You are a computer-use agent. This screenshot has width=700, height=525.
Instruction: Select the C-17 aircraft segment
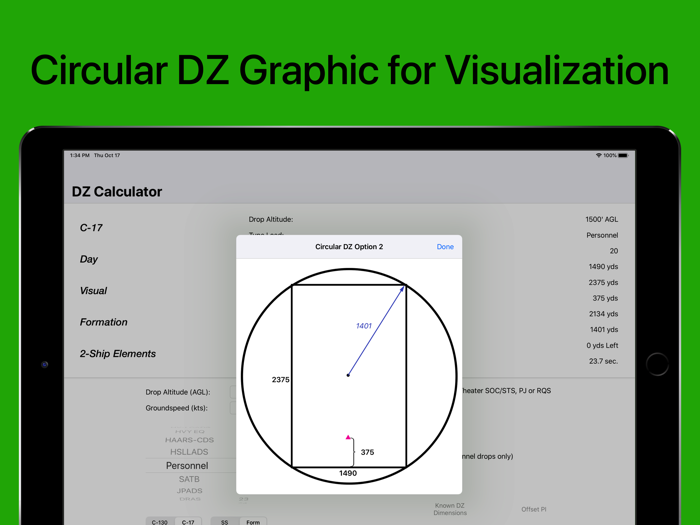(188, 521)
